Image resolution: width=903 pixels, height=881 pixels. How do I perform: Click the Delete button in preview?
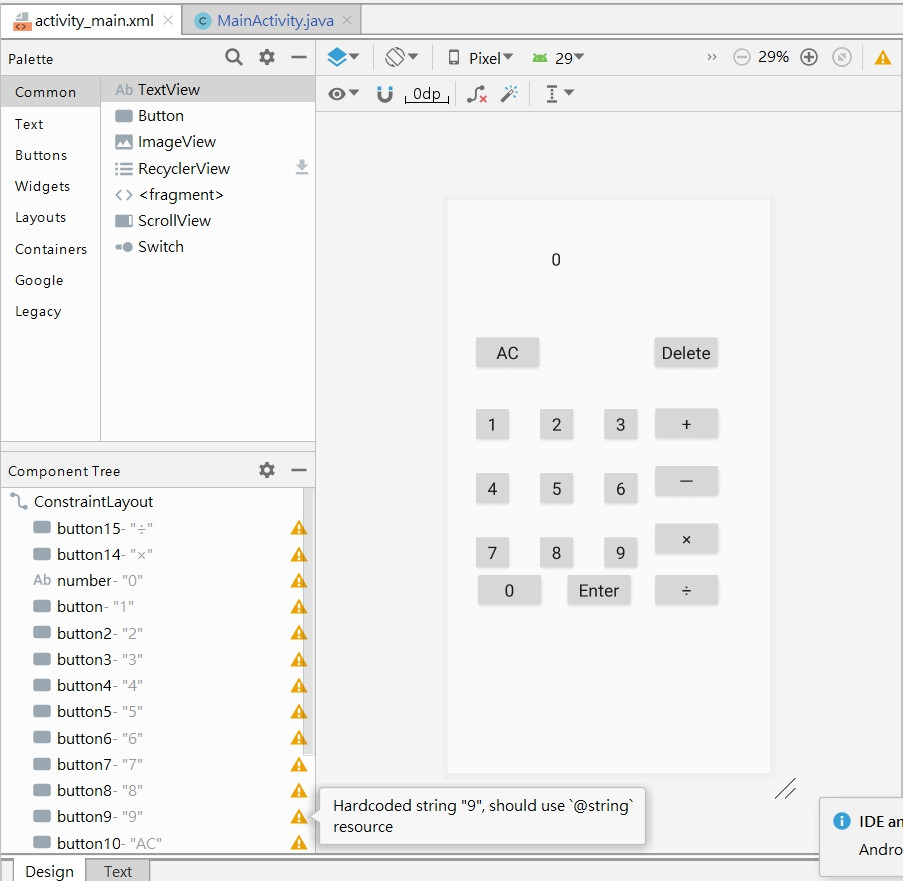(x=686, y=352)
